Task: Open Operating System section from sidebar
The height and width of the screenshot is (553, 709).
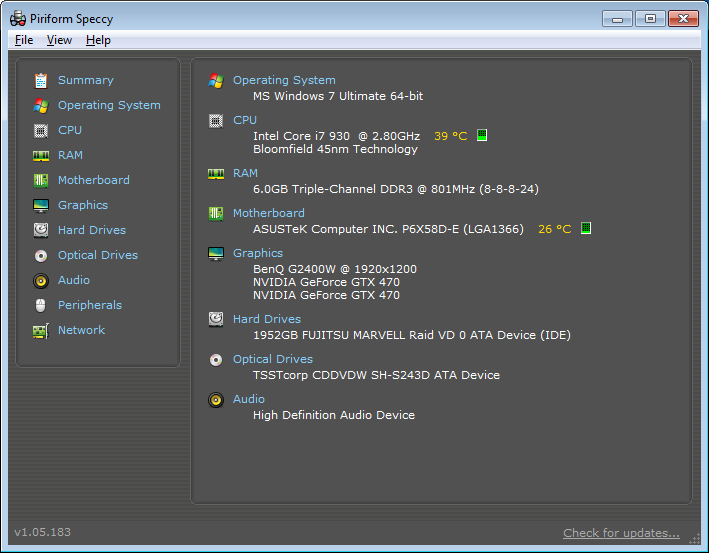Action: point(109,105)
